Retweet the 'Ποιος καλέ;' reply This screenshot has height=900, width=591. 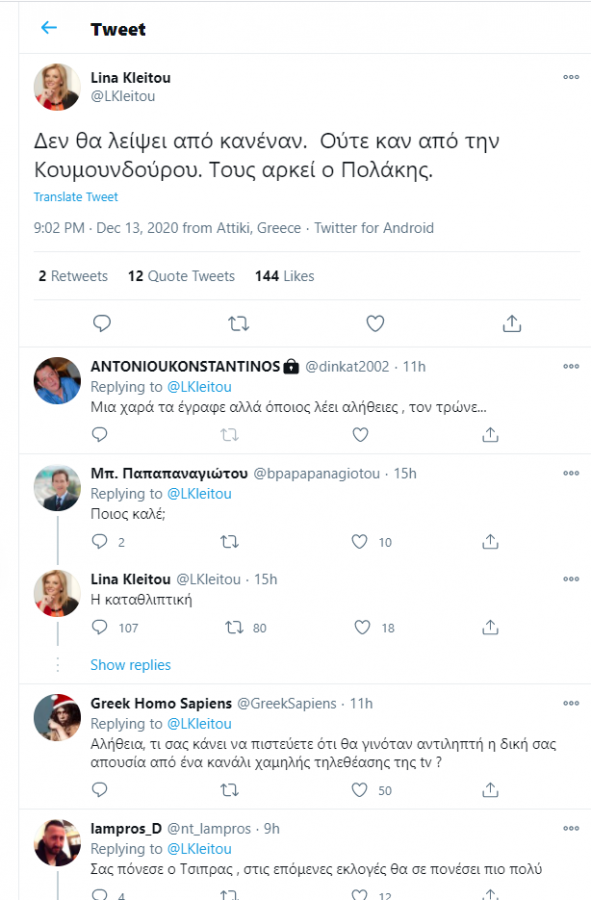coord(228,541)
